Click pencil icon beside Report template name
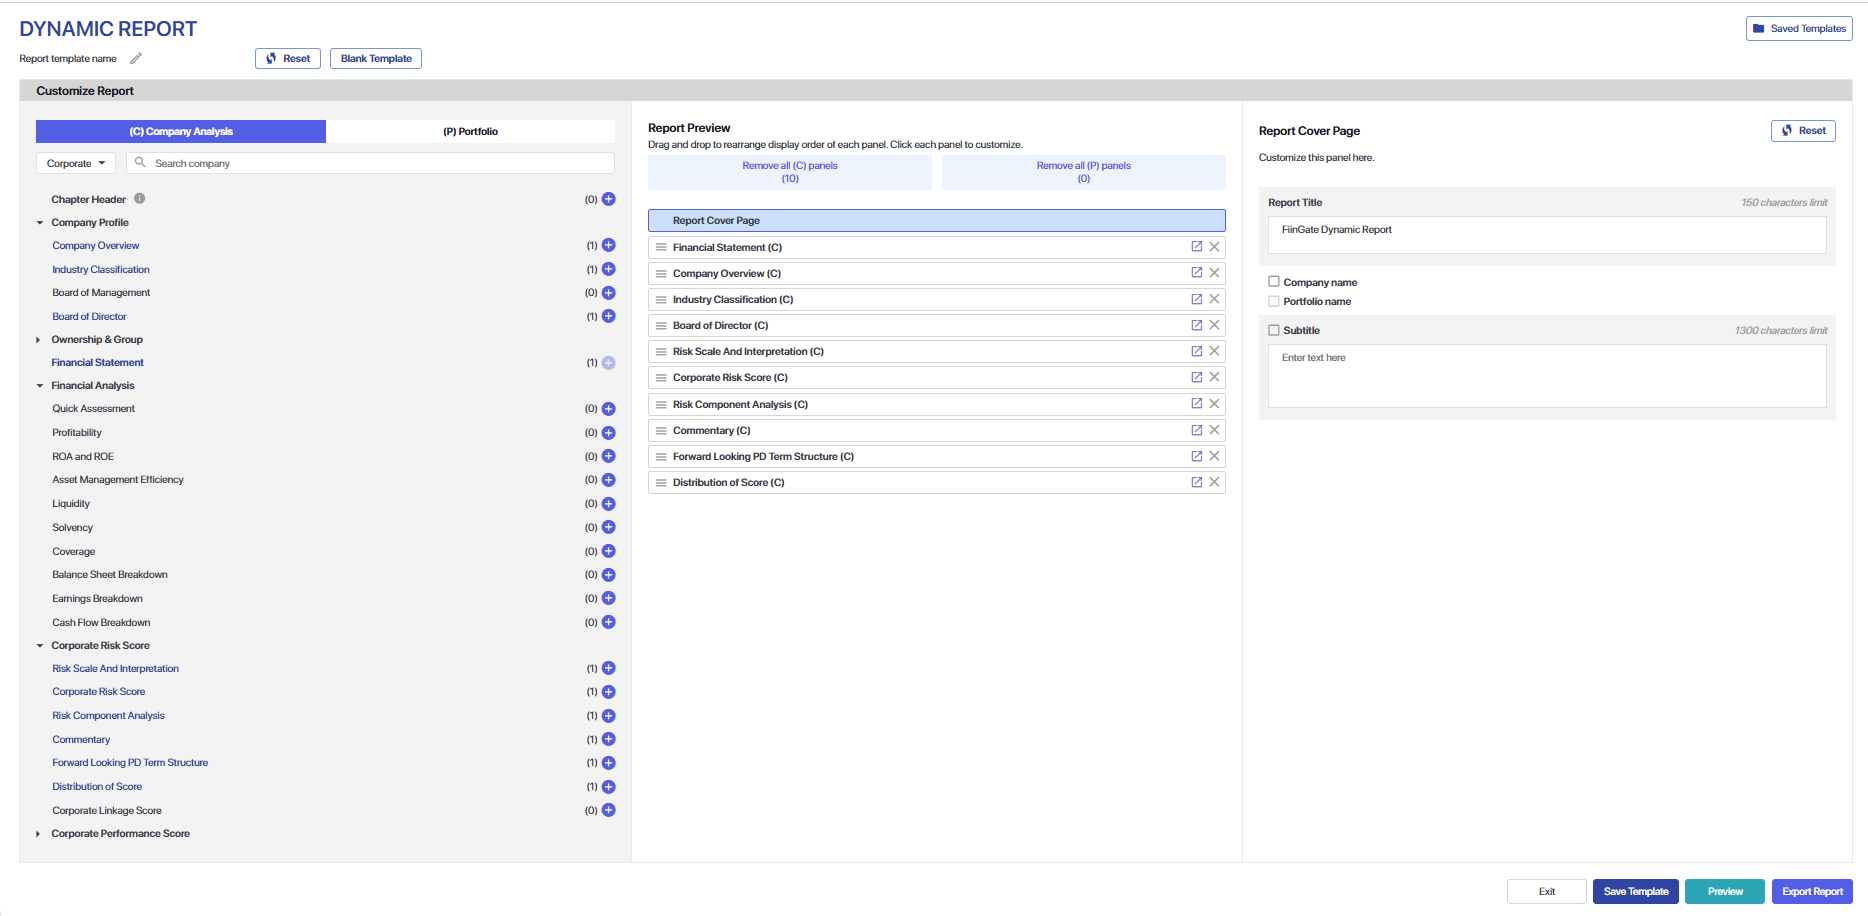Screen dimensions: 1868x916 (136, 59)
